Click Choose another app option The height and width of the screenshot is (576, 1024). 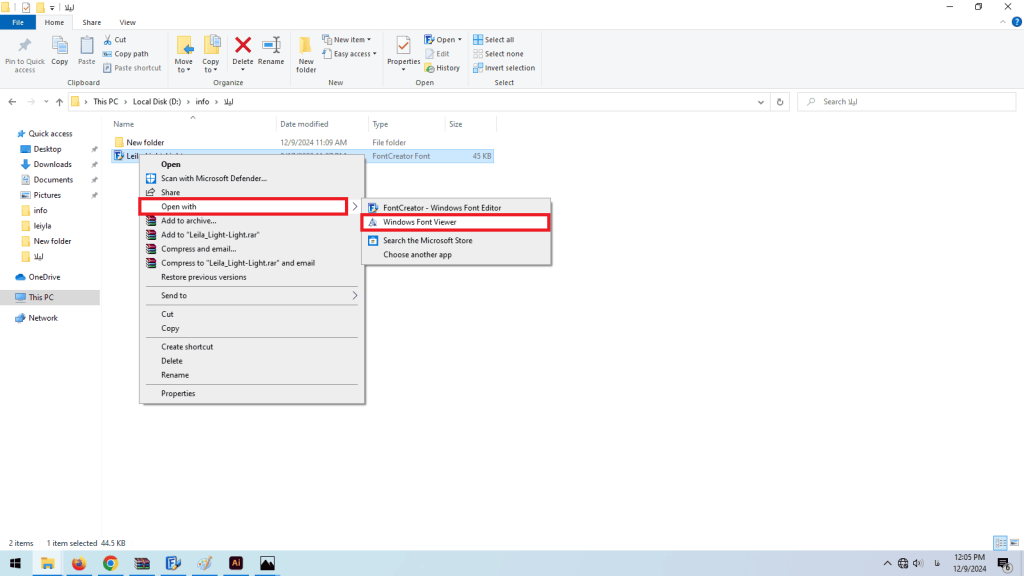click(417, 254)
